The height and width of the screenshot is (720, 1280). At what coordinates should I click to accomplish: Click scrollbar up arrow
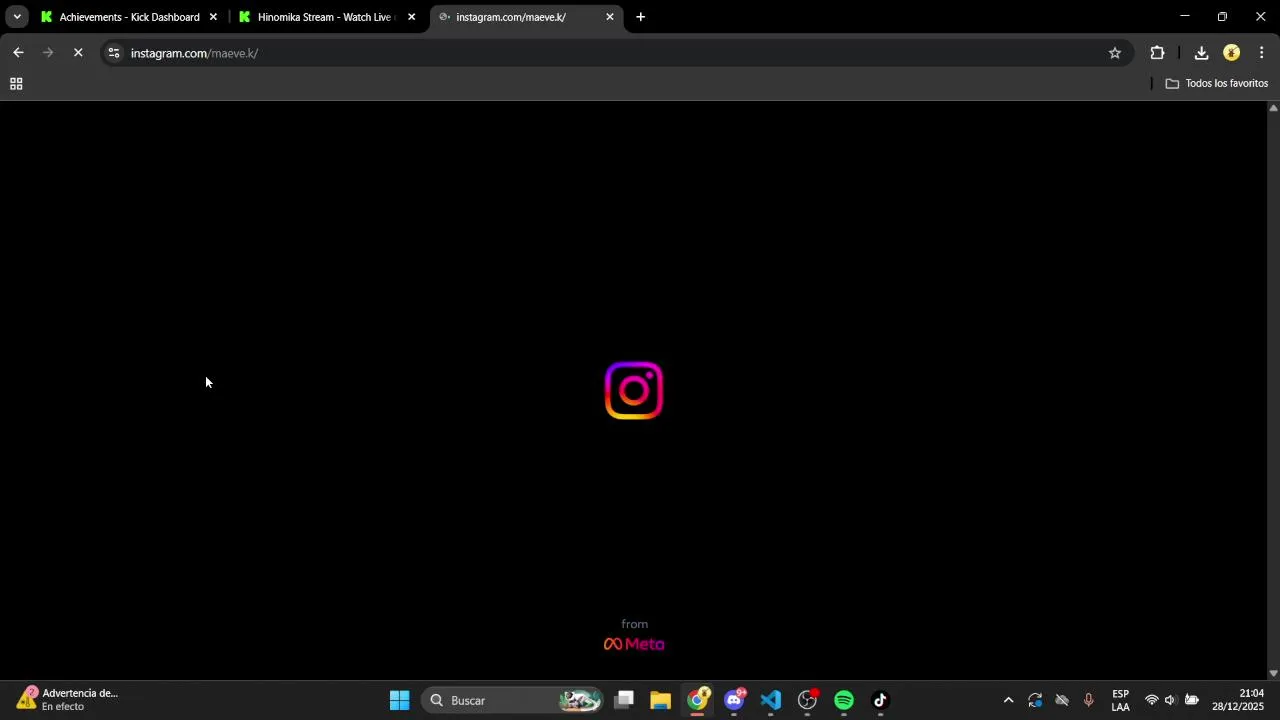(x=1273, y=107)
